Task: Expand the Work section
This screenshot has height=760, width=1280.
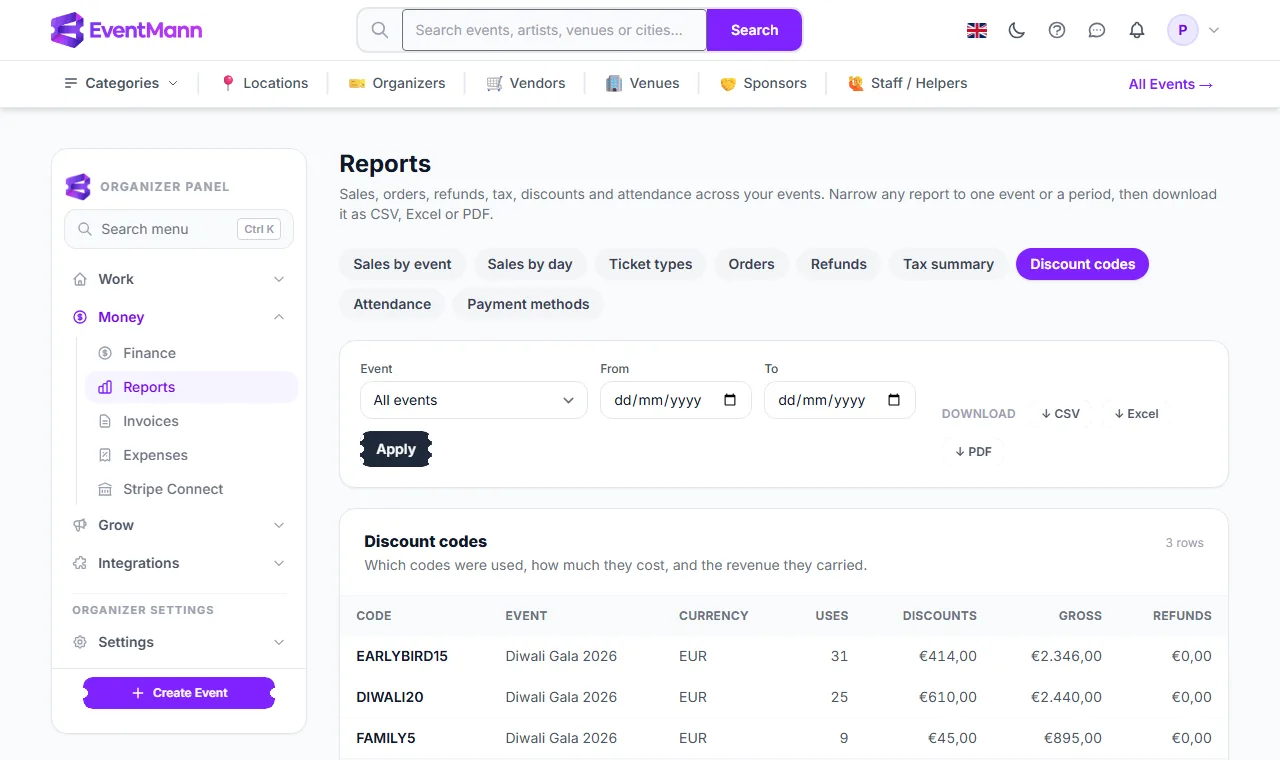Action: click(x=179, y=279)
